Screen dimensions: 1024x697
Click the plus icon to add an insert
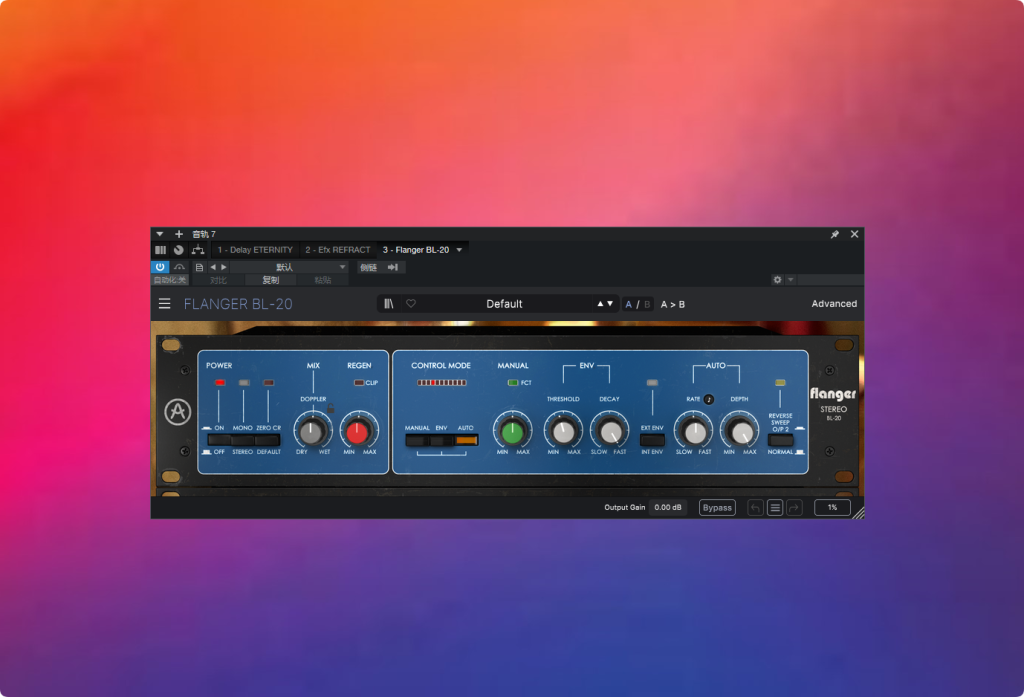(x=179, y=234)
